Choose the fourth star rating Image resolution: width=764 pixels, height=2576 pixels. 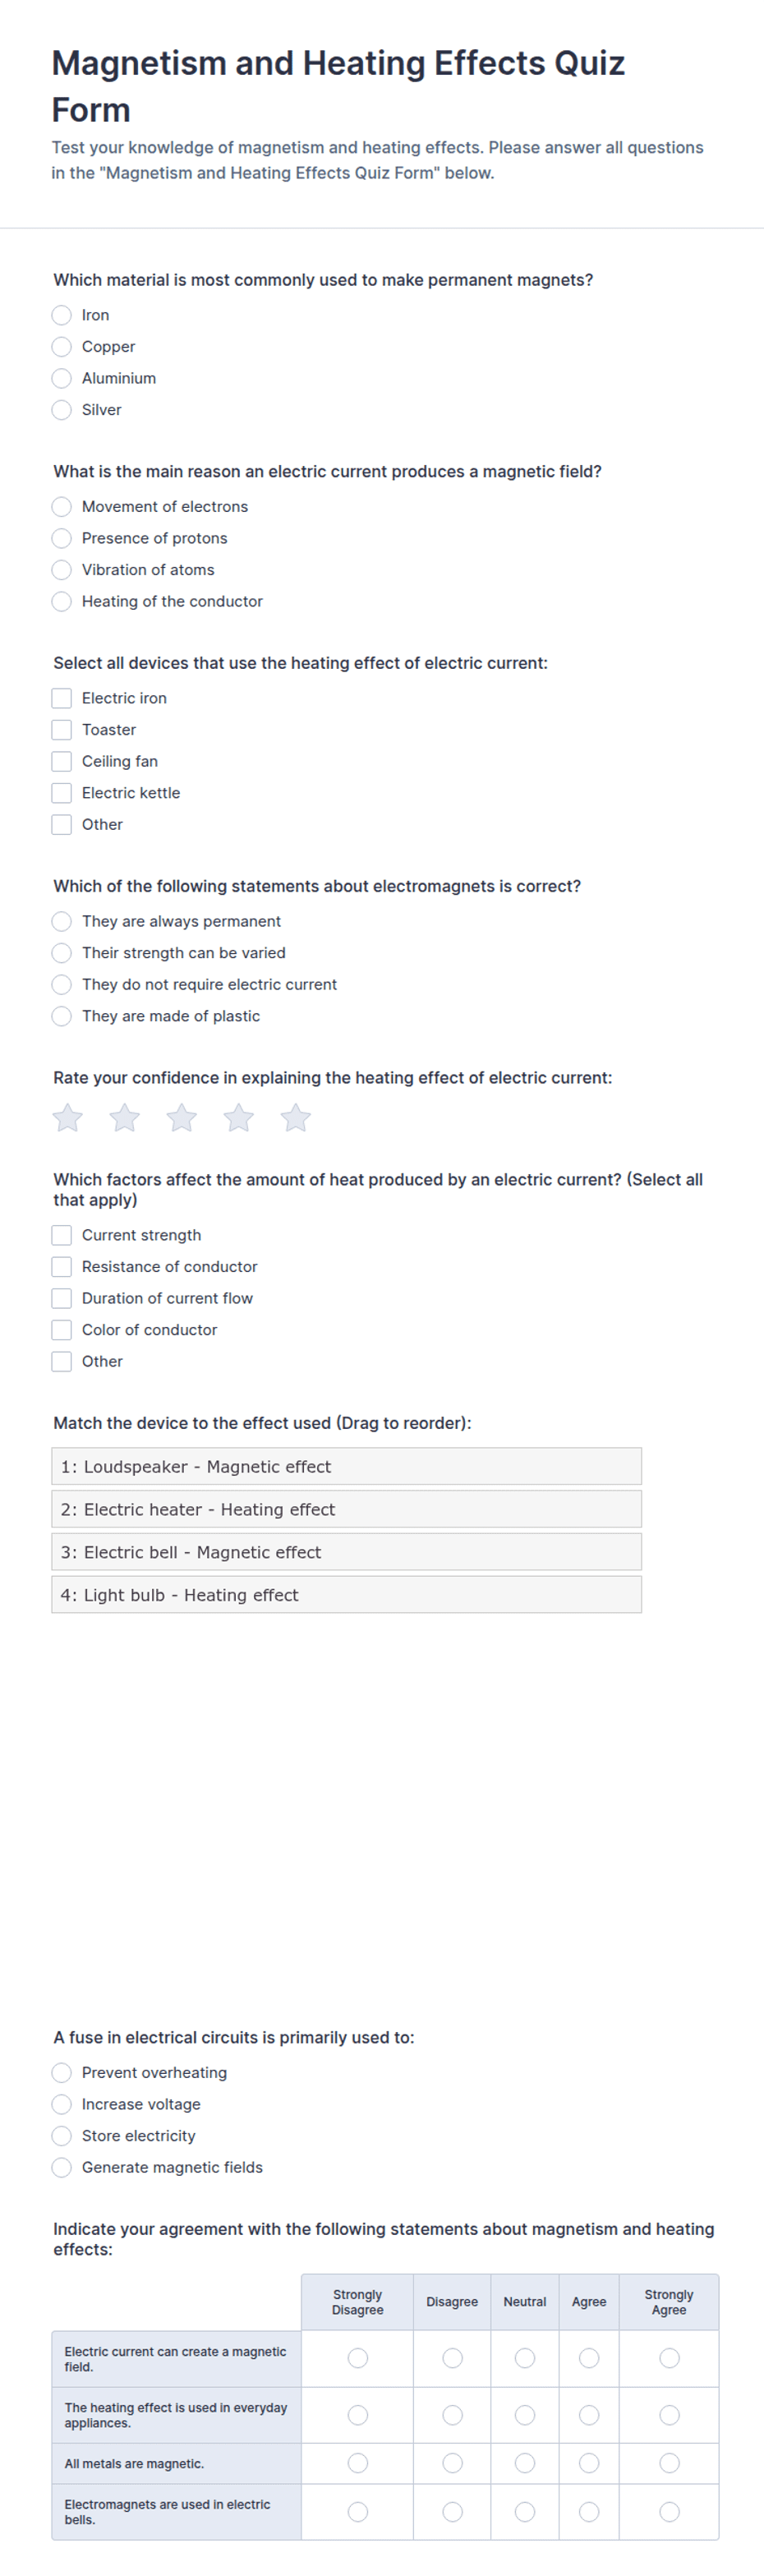239,1117
